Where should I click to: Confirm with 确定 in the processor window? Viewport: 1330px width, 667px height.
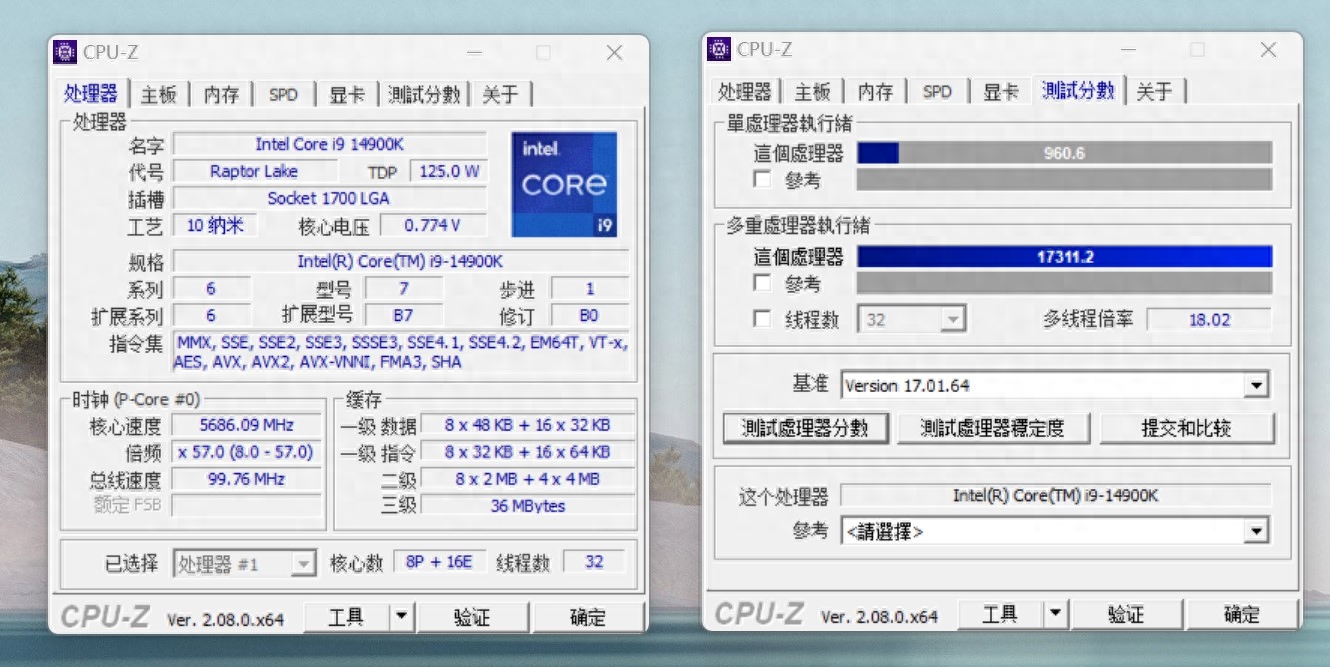coord(588,617)
